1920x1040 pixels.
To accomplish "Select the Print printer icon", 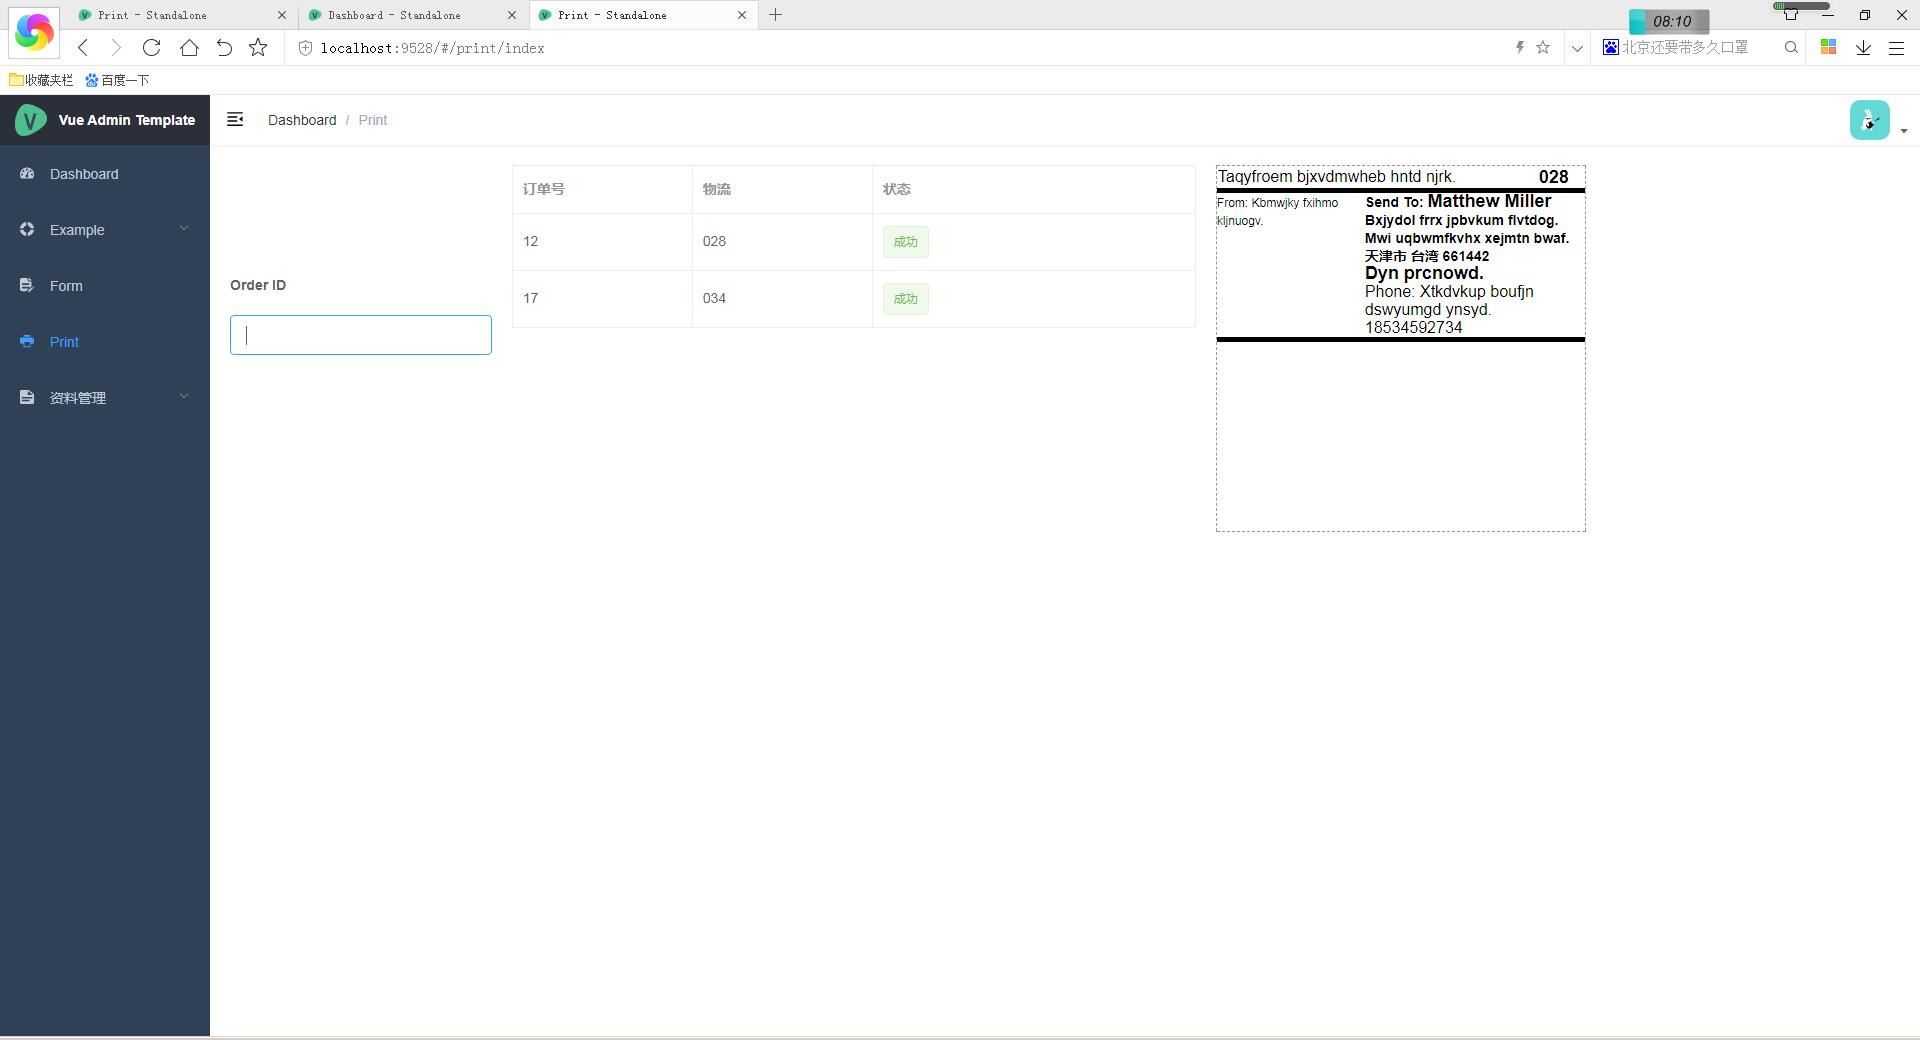I will [27, 341].
